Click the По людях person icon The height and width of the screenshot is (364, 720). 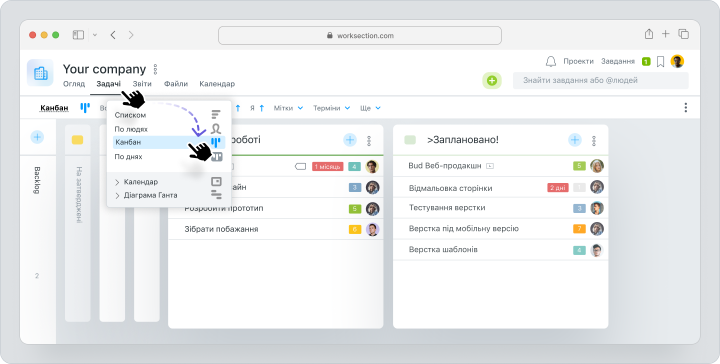(x=216, y=128)
